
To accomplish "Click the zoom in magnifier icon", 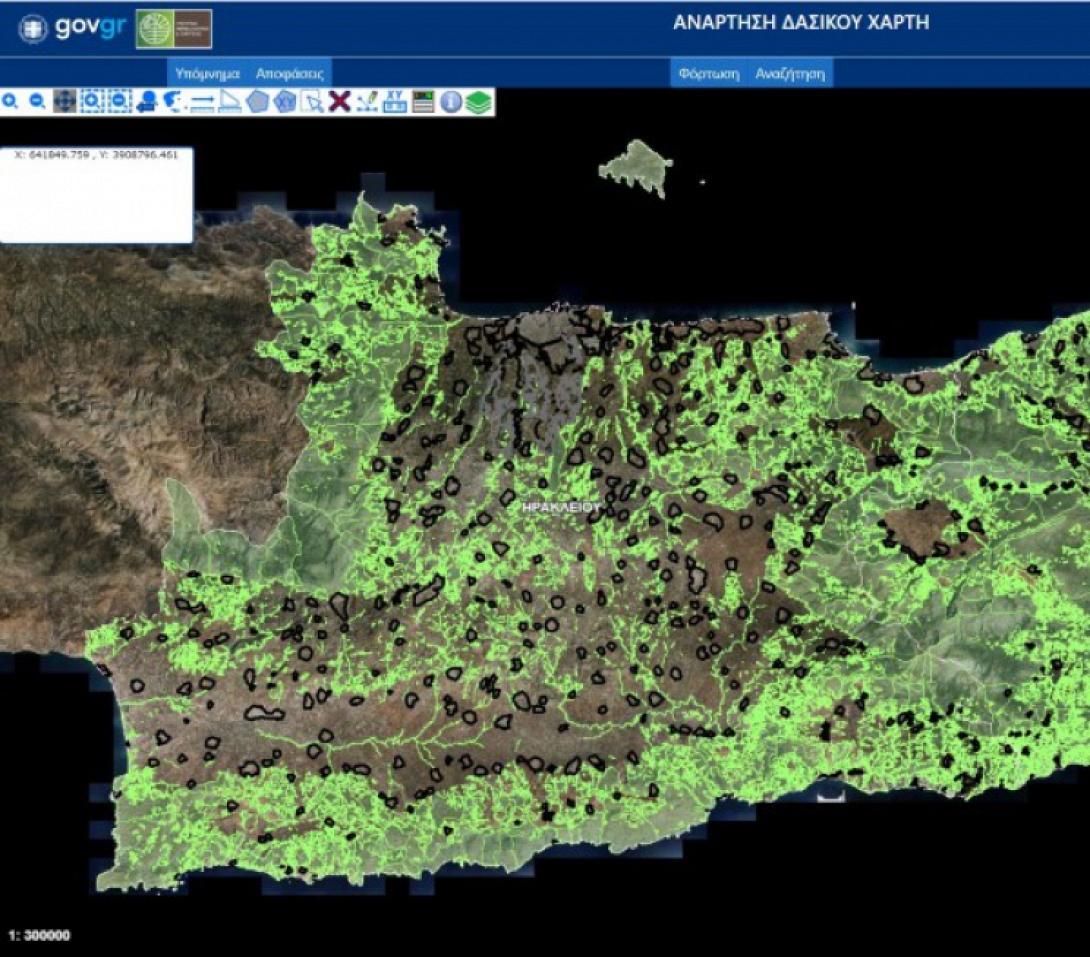I will pyautogui.click(x=10, y=101).
